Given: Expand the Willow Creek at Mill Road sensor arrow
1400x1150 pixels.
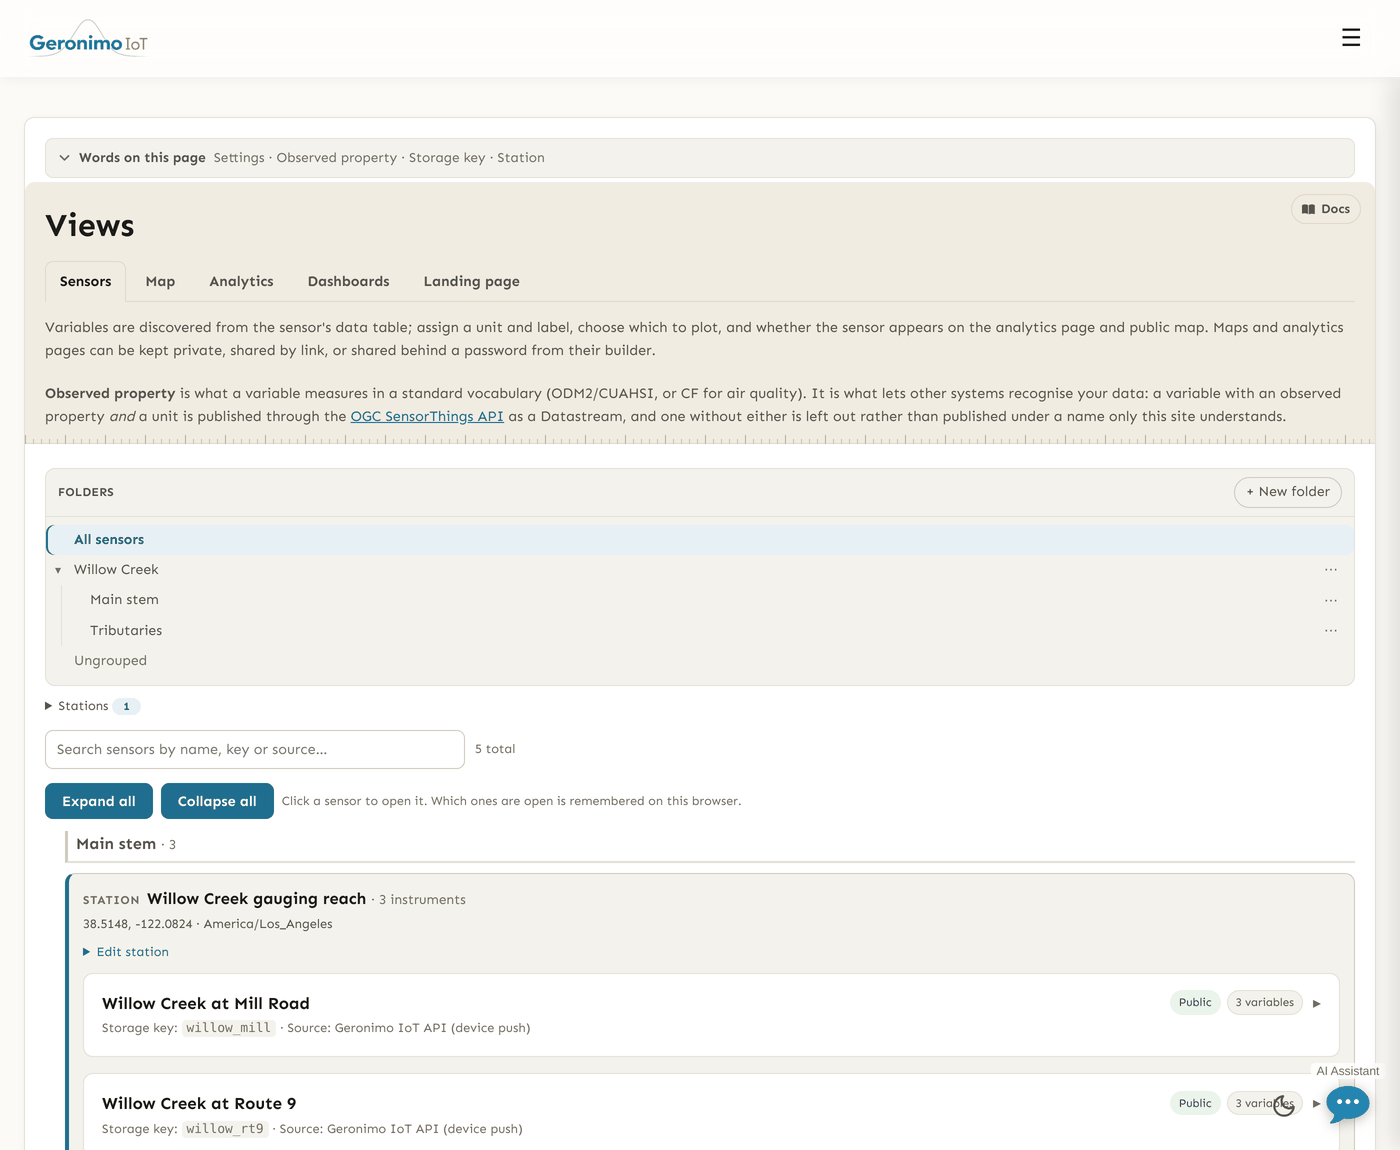Looking at the screenshot, I should click(1317, 1003).
